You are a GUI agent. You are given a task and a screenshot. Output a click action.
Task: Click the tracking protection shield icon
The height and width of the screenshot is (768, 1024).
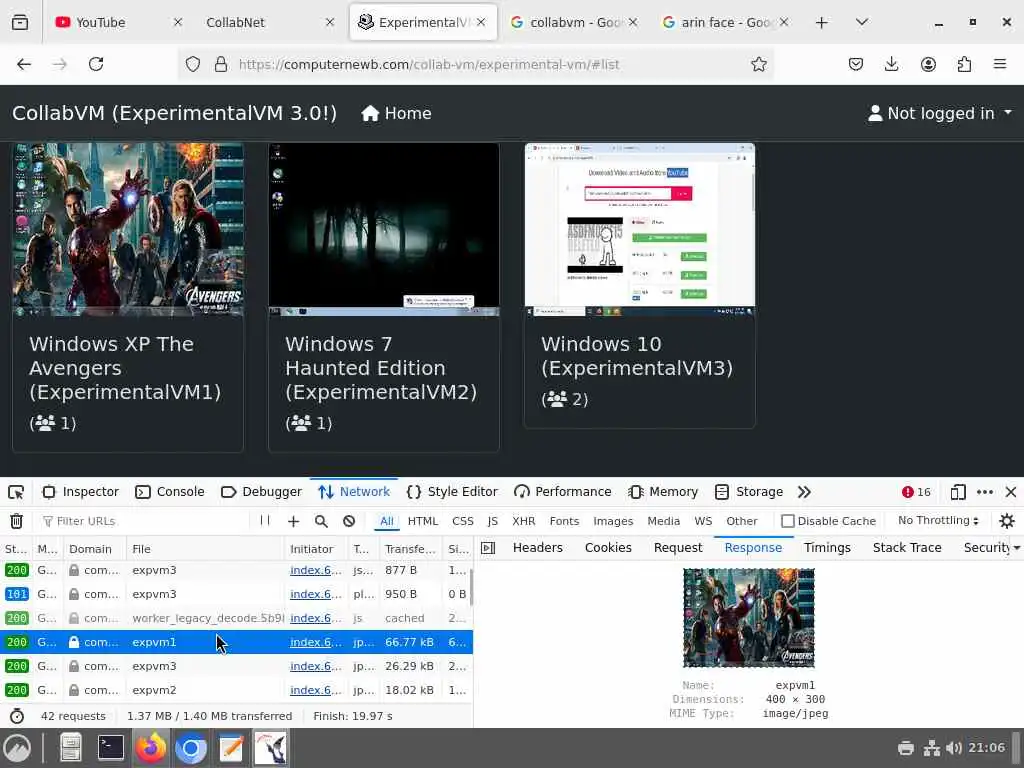(x=193, y=64)
